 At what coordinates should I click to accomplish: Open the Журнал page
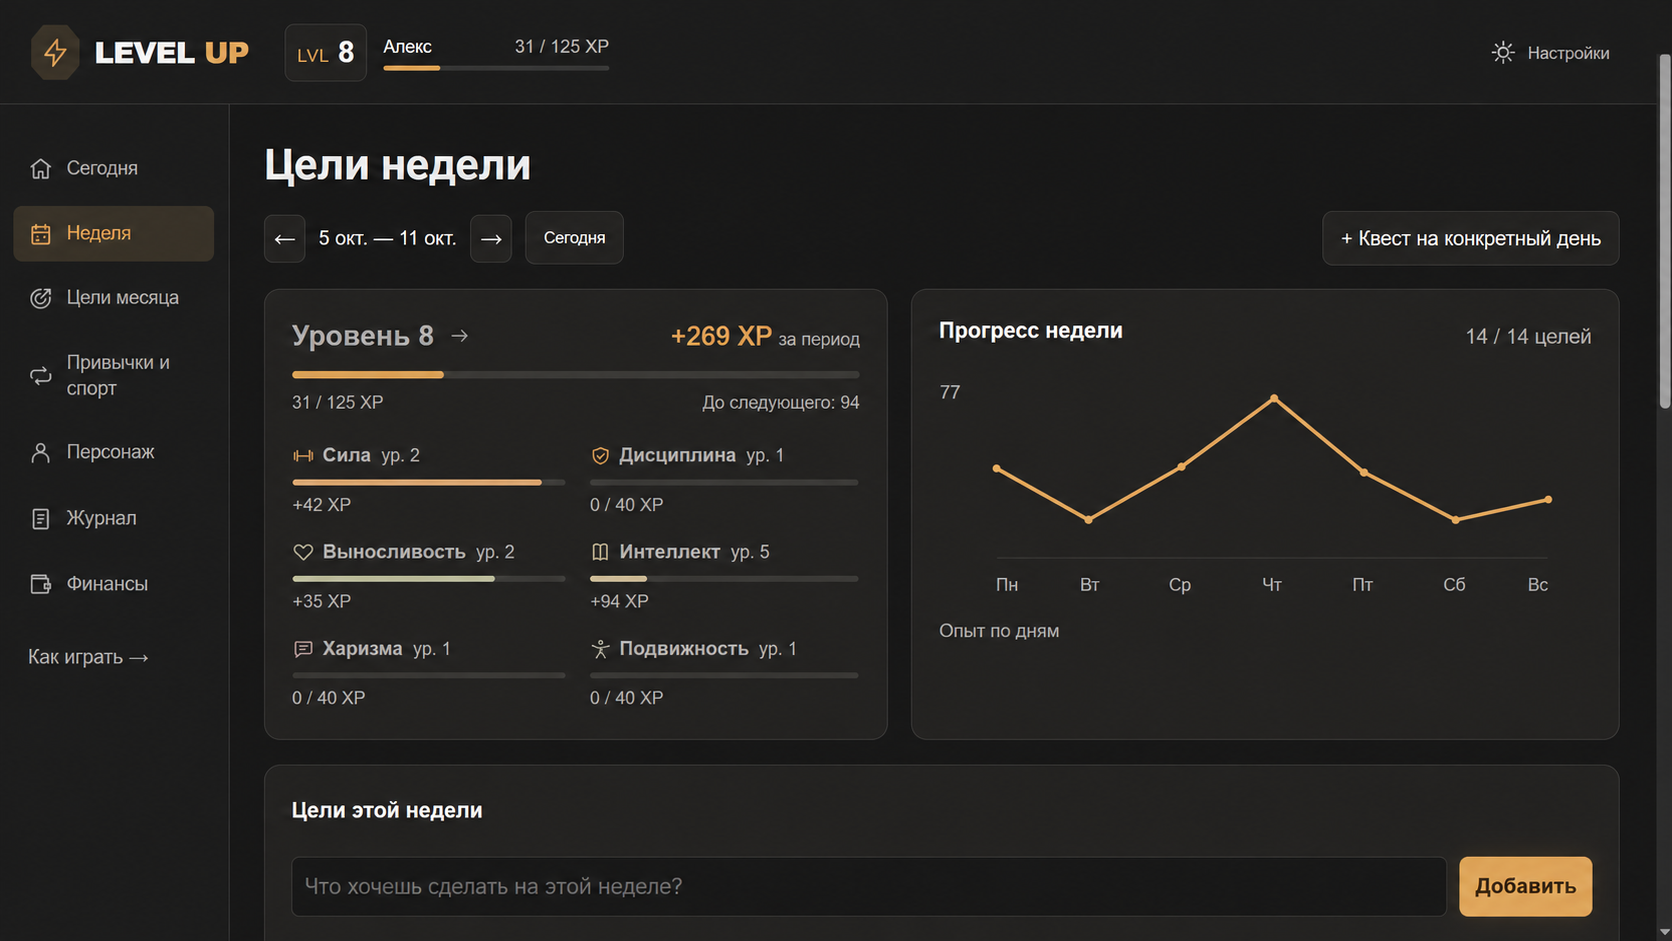[x=114, y=518]
